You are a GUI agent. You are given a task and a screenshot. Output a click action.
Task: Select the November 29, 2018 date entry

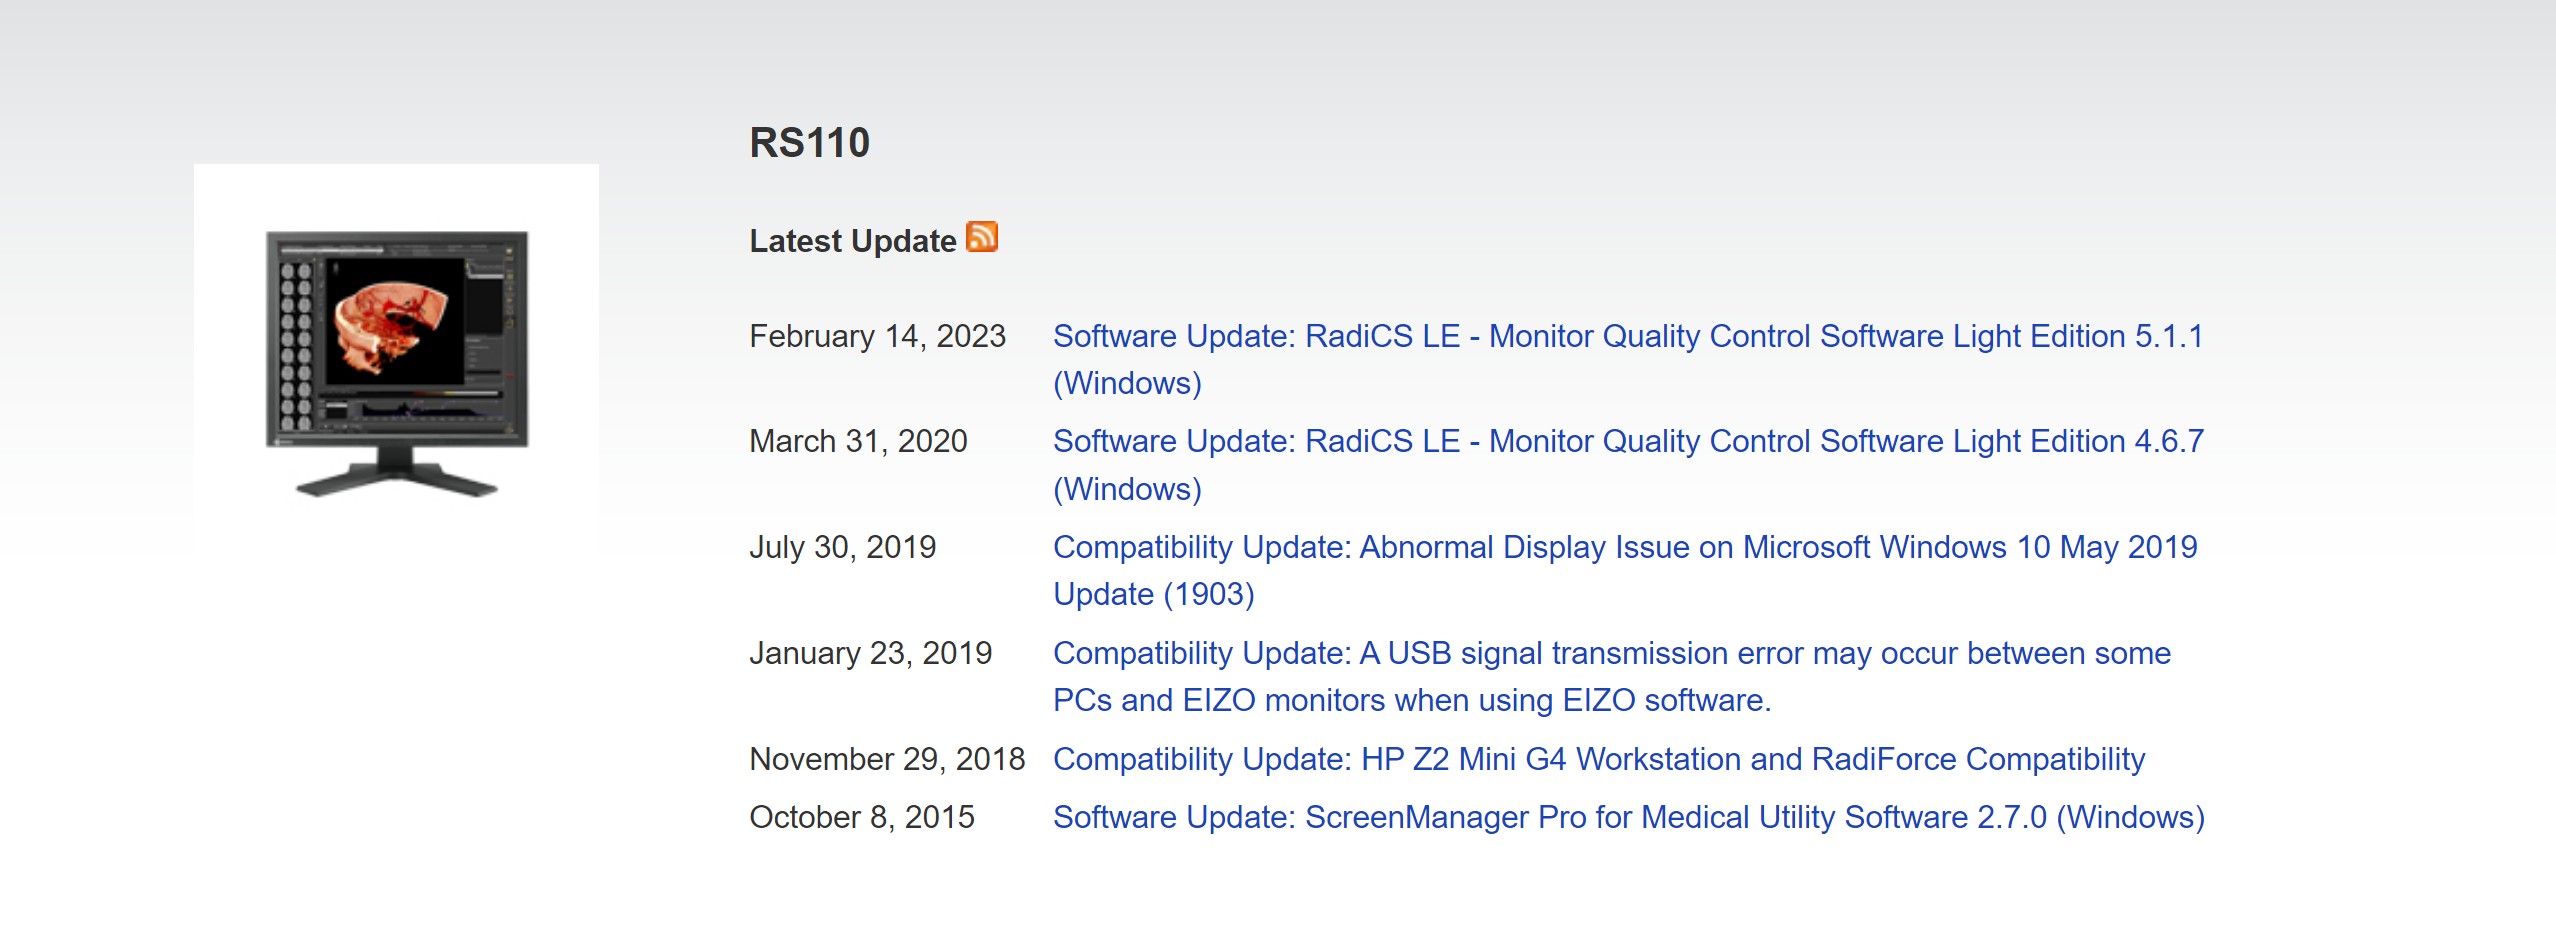pyautogui.click(x=888, y=759)
